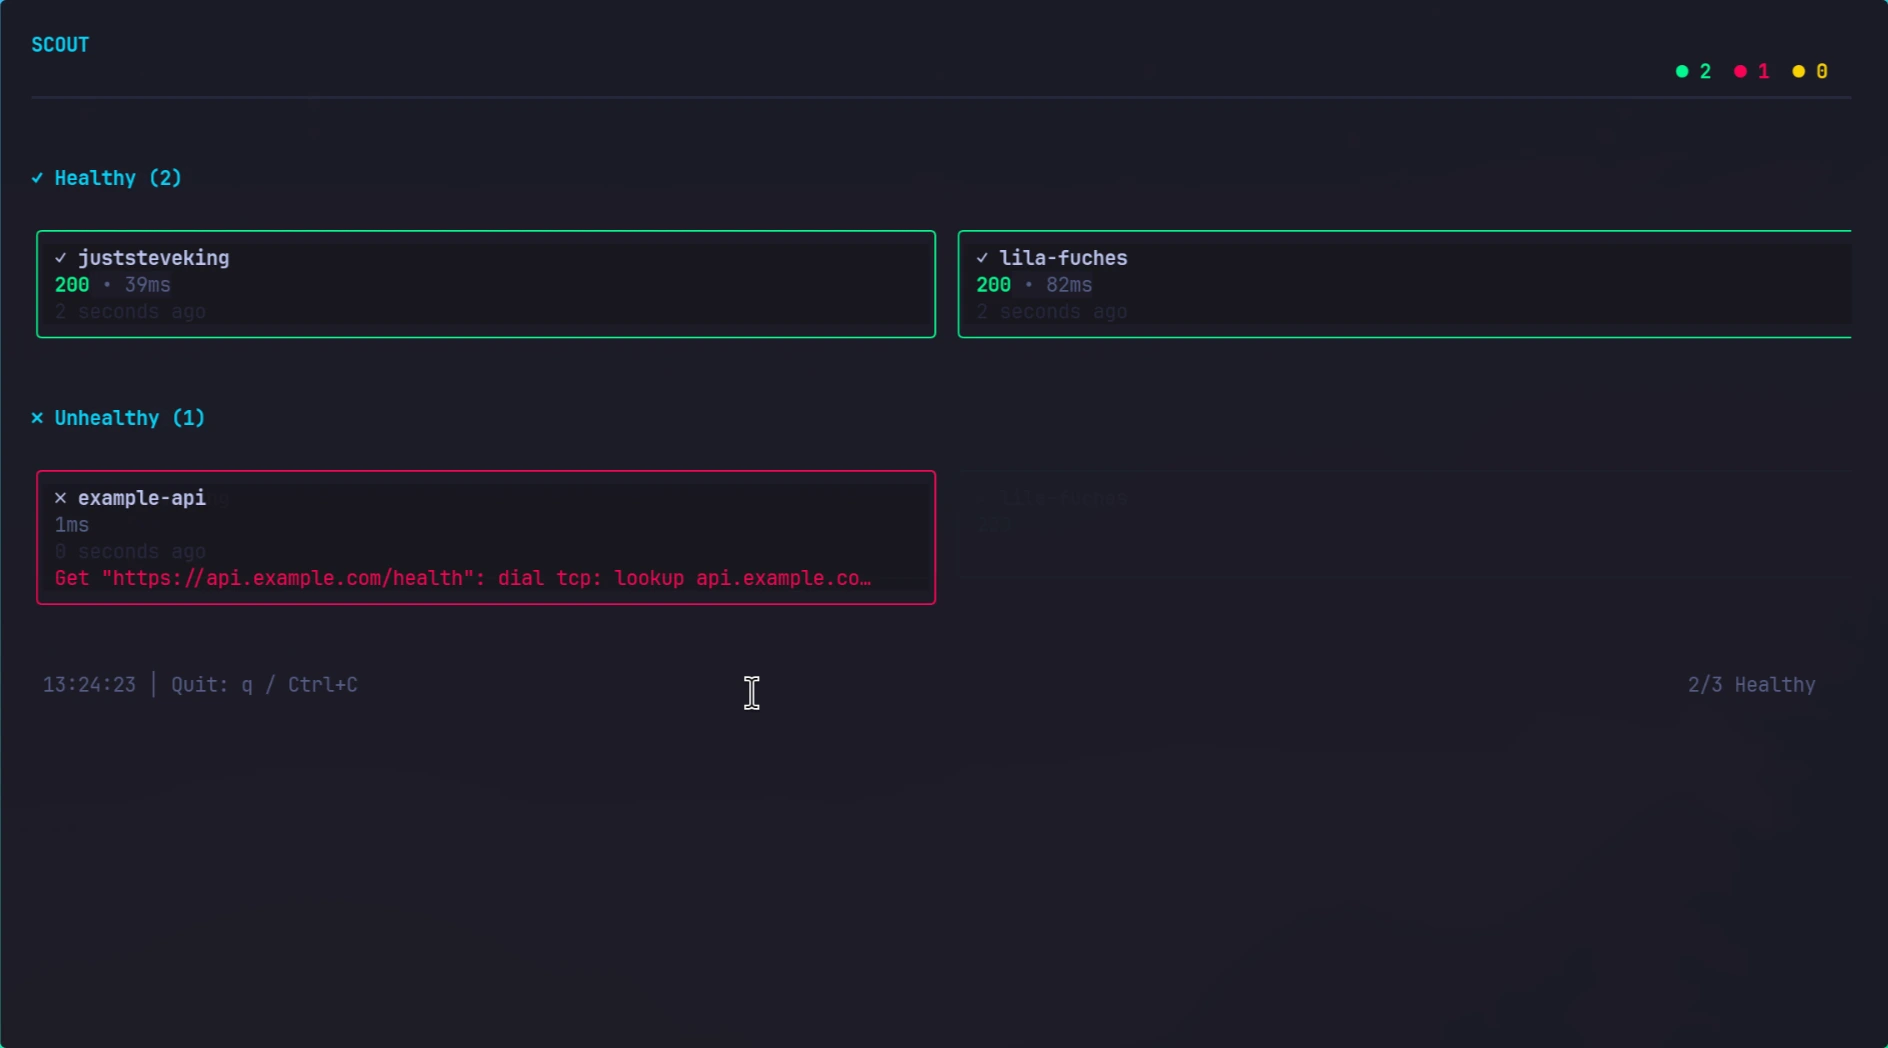Select the juststeveking service name
The image size is (1888, 1048).
pyautogui.click(x=153, y=258)
